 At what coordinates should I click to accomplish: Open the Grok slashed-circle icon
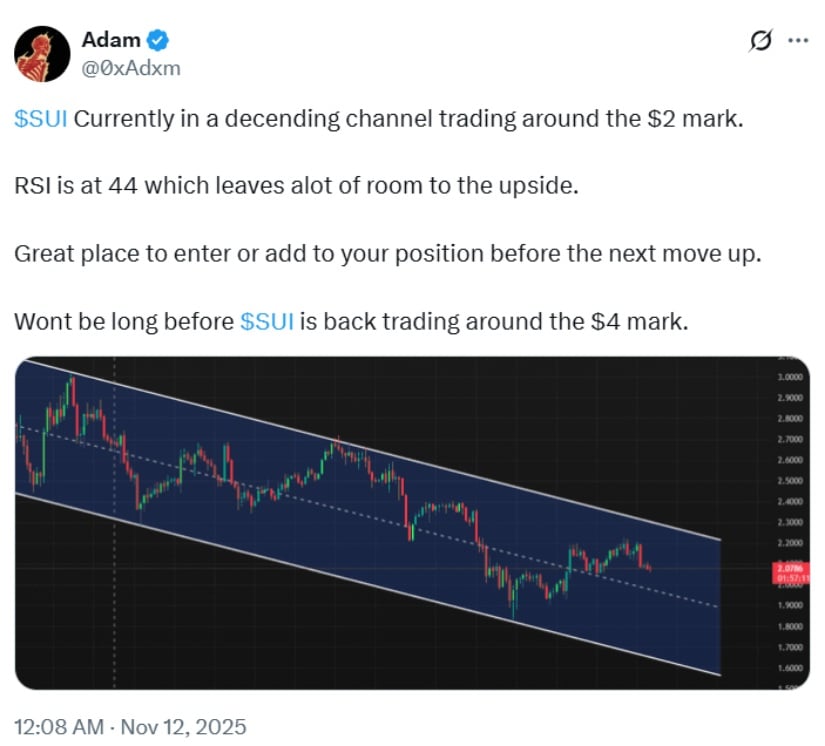coord(761,41)
